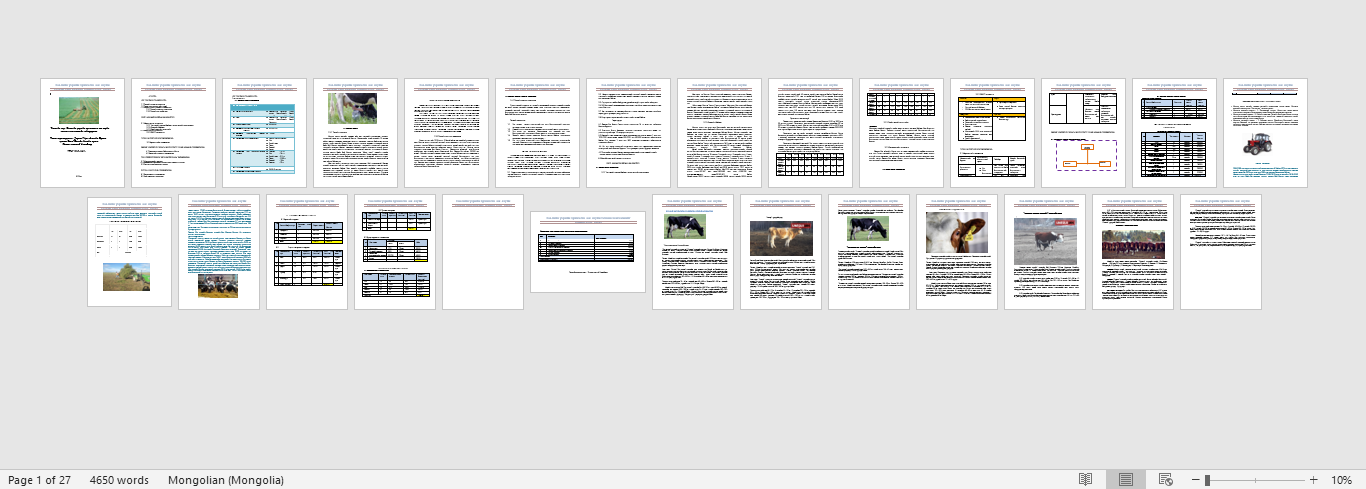
Task: Switch to Read Mode view
Action: [x=1085, y=480]
